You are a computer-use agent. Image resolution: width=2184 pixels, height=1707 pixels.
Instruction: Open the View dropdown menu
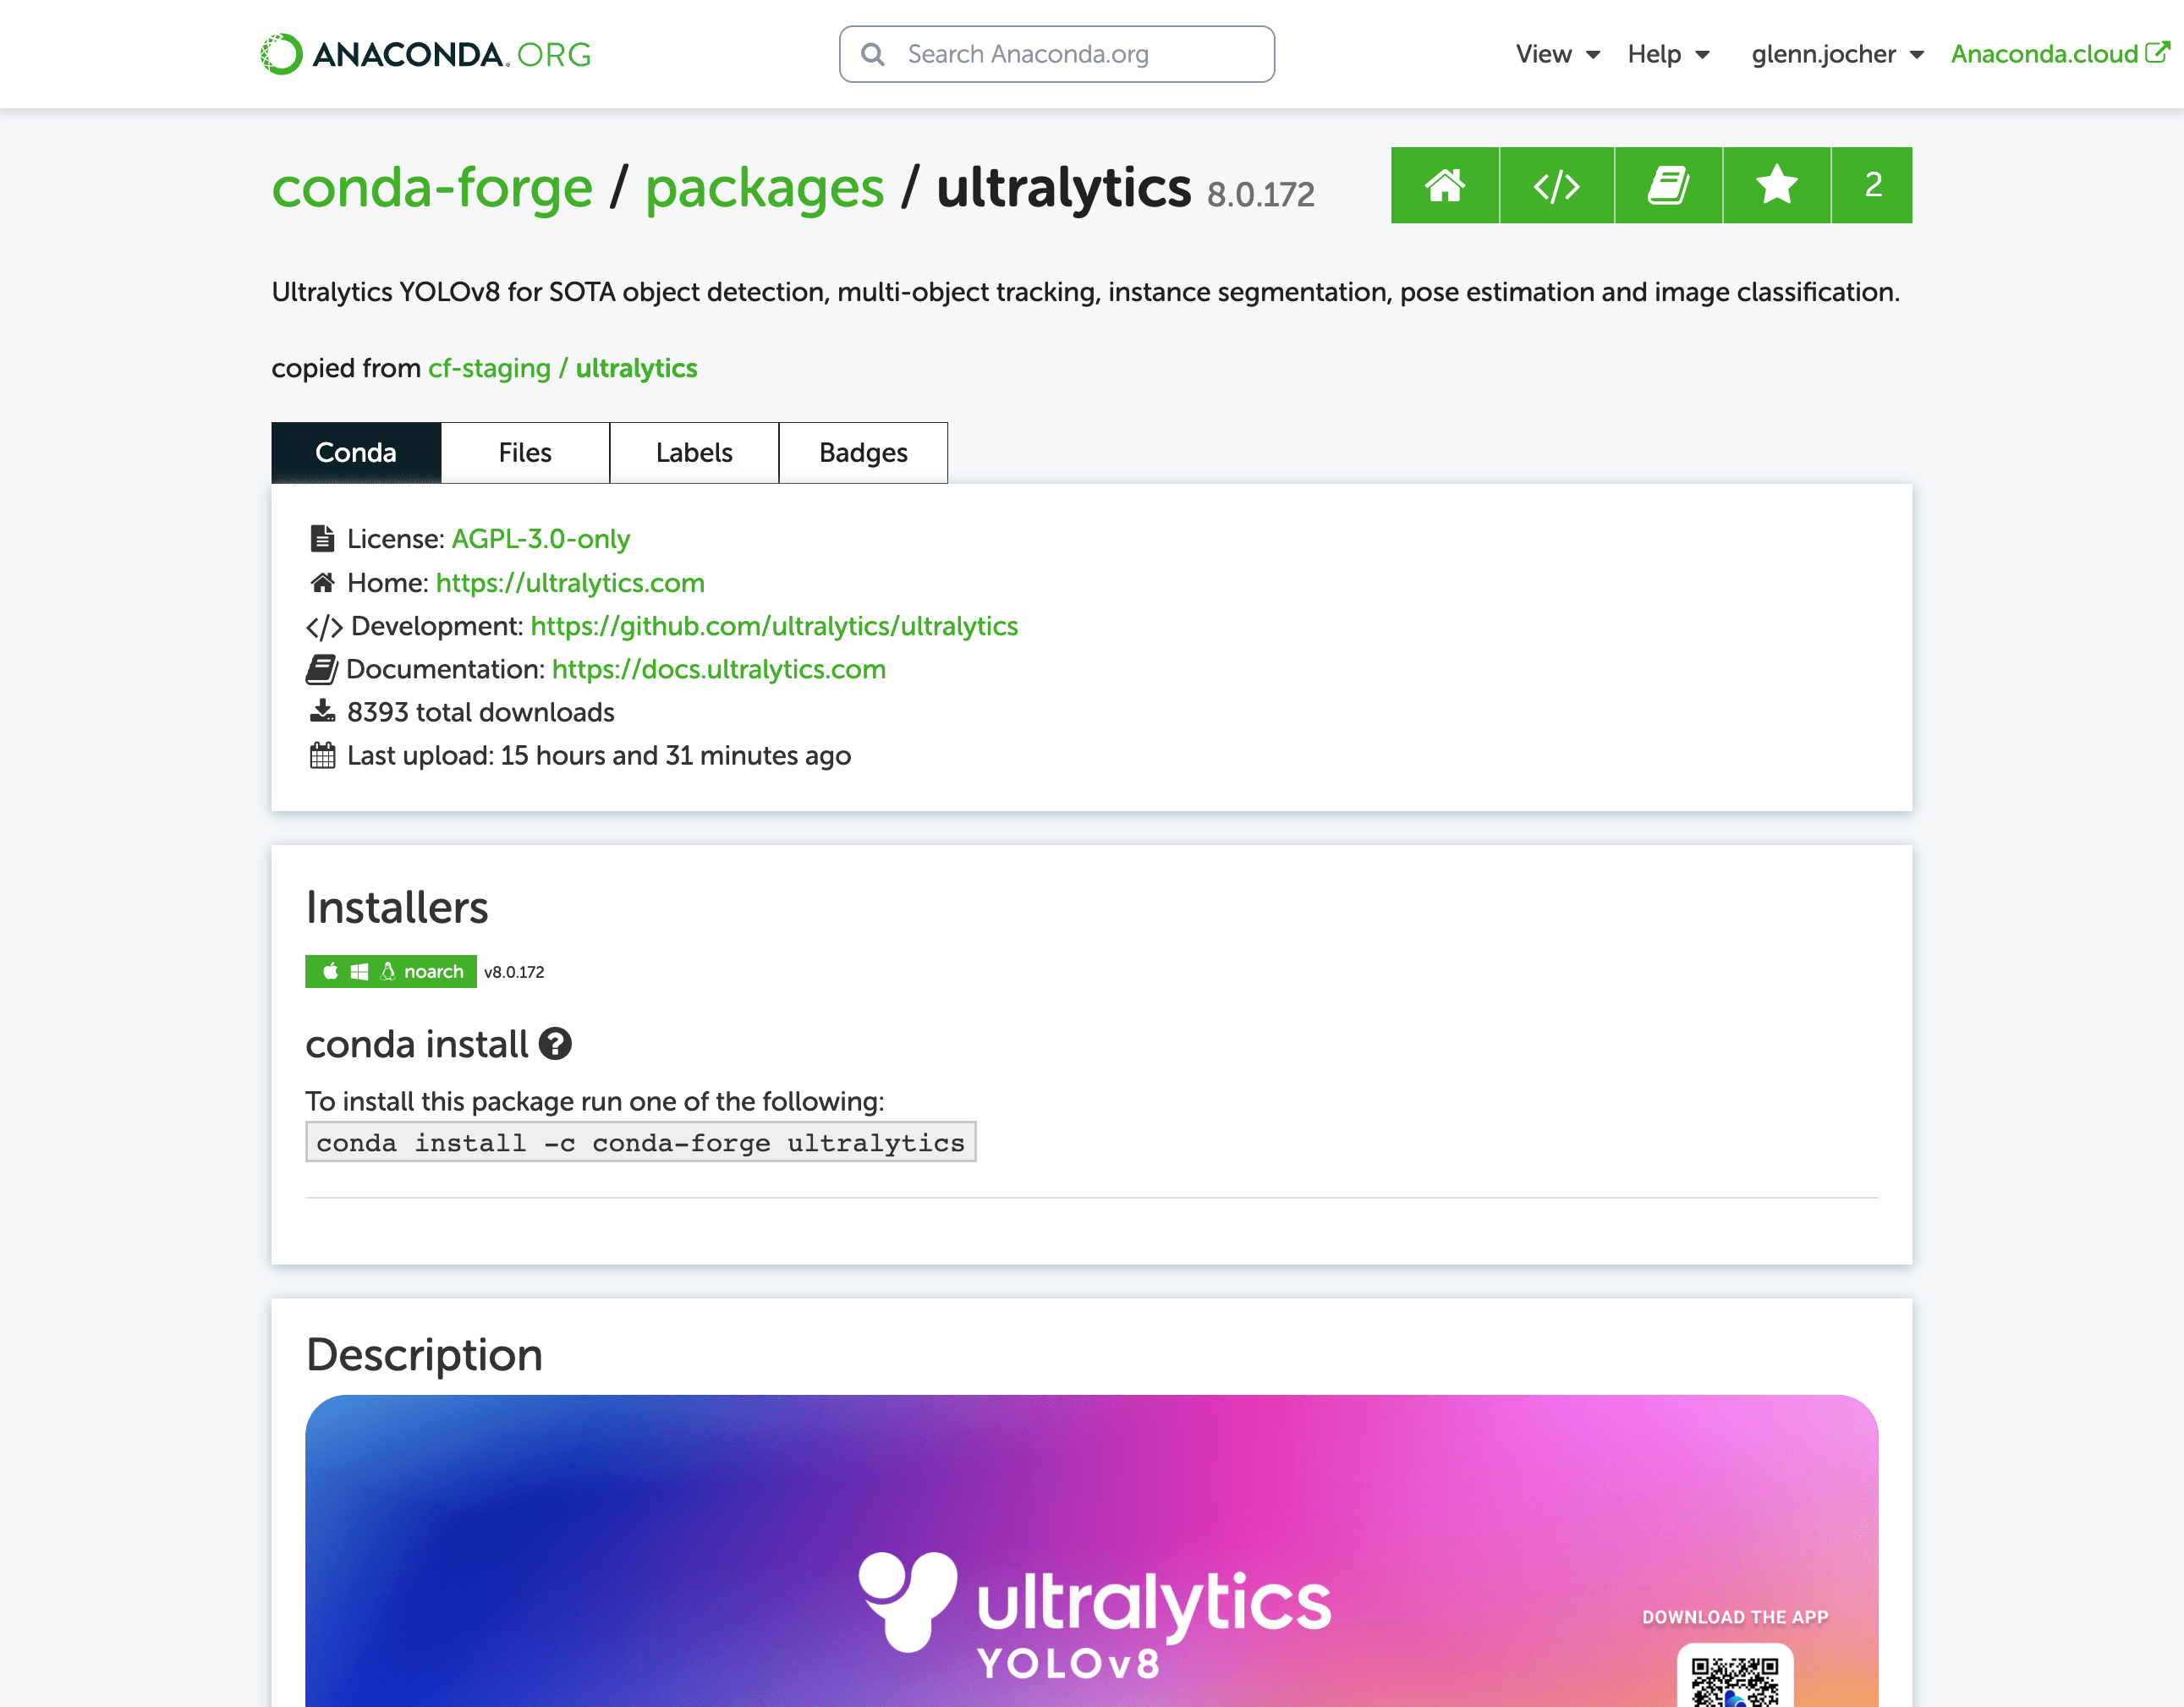point(1555,53)
